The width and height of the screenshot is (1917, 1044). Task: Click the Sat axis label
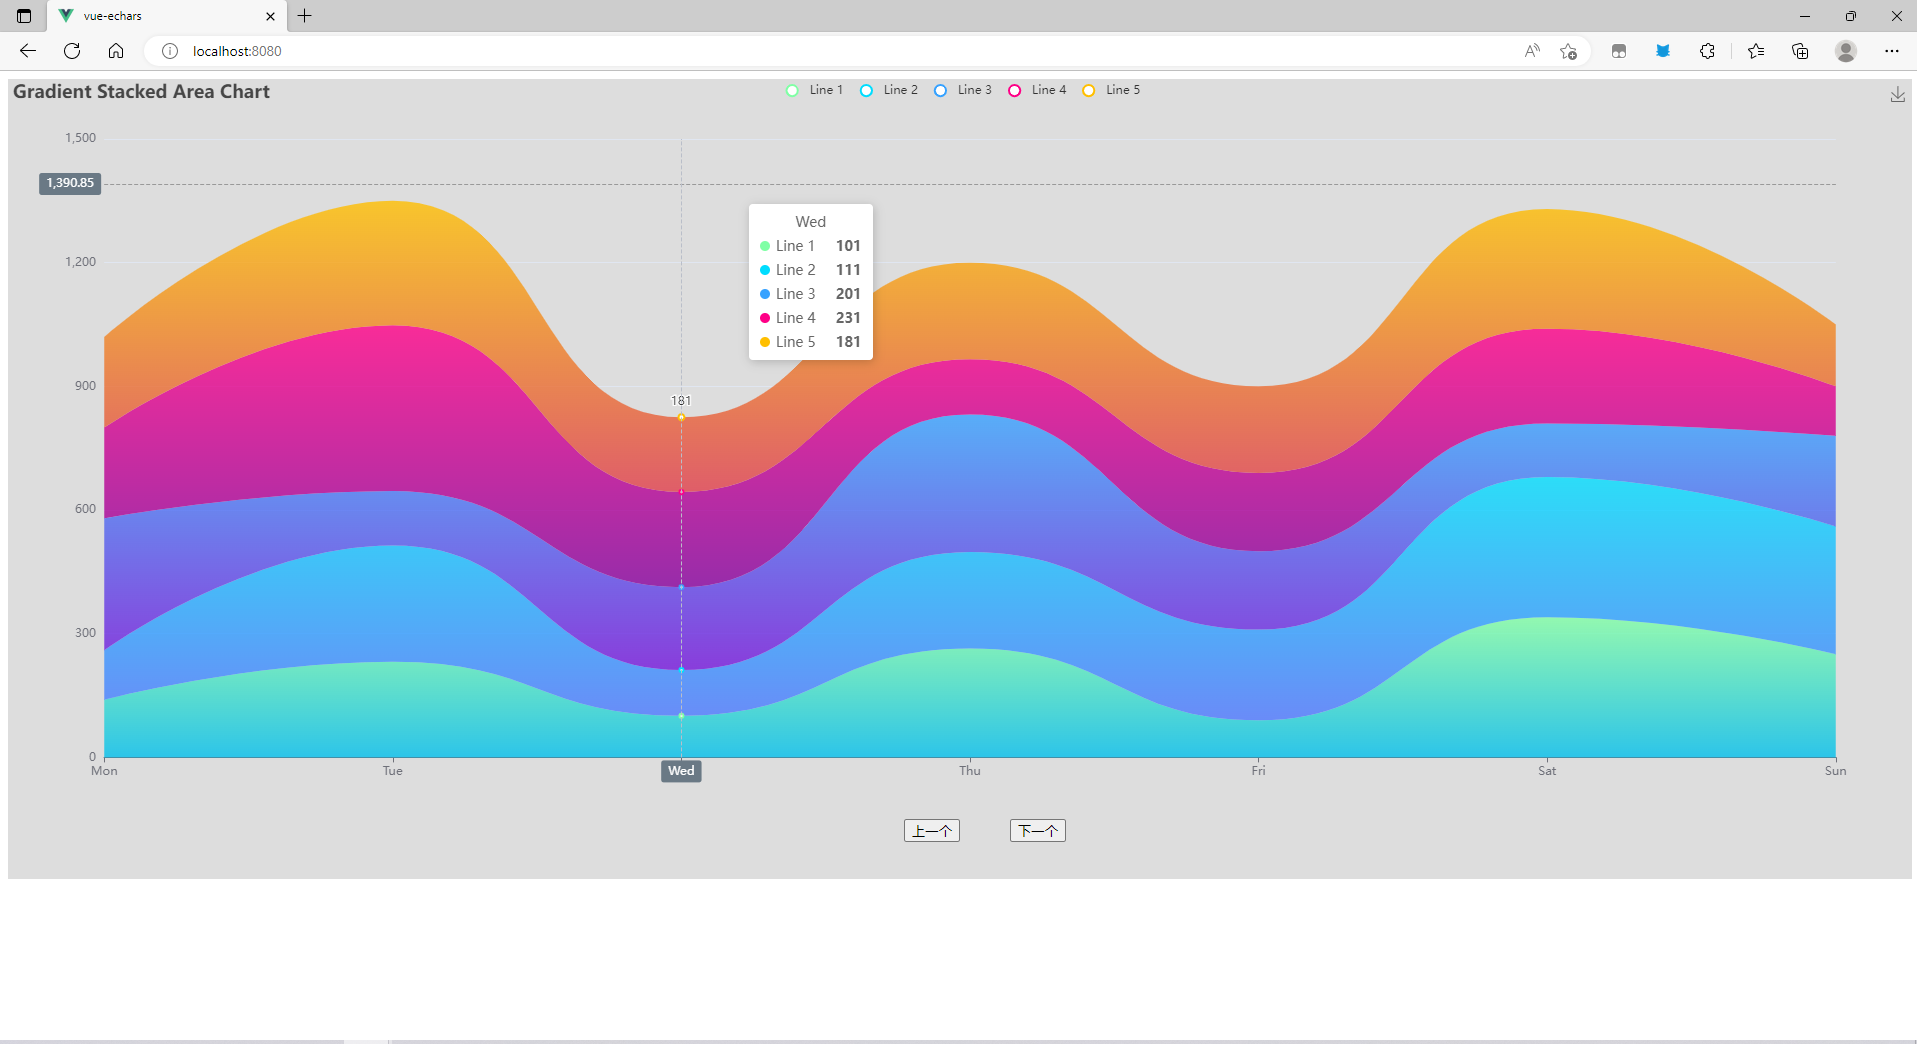(1547, 771)
